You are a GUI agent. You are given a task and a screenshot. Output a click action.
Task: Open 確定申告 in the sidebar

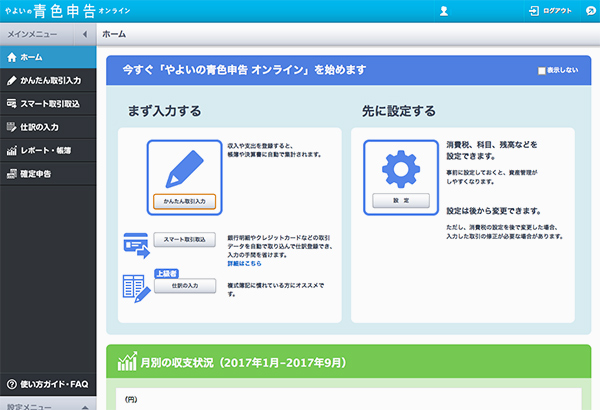click(x=48, y=174)
